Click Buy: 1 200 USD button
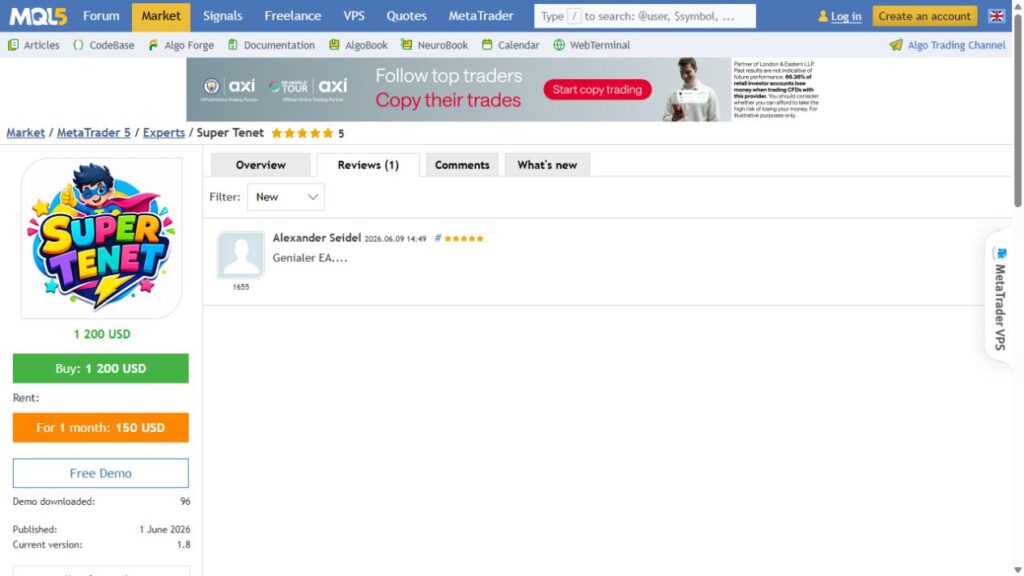The image size is (1024, 576). click(101, 368)
